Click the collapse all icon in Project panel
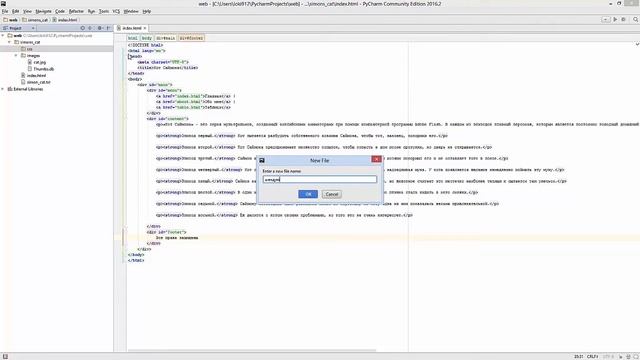The width and height of the screenshot is (640, 360). pyautogui.click(x=90, y=28)
